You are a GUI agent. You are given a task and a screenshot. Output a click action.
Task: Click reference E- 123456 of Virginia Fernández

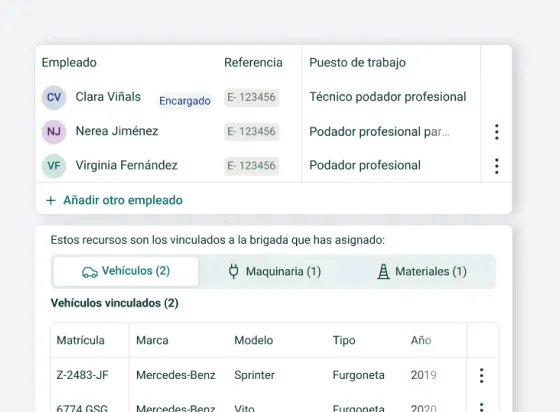pyautogui.click(x=251, y=166)
